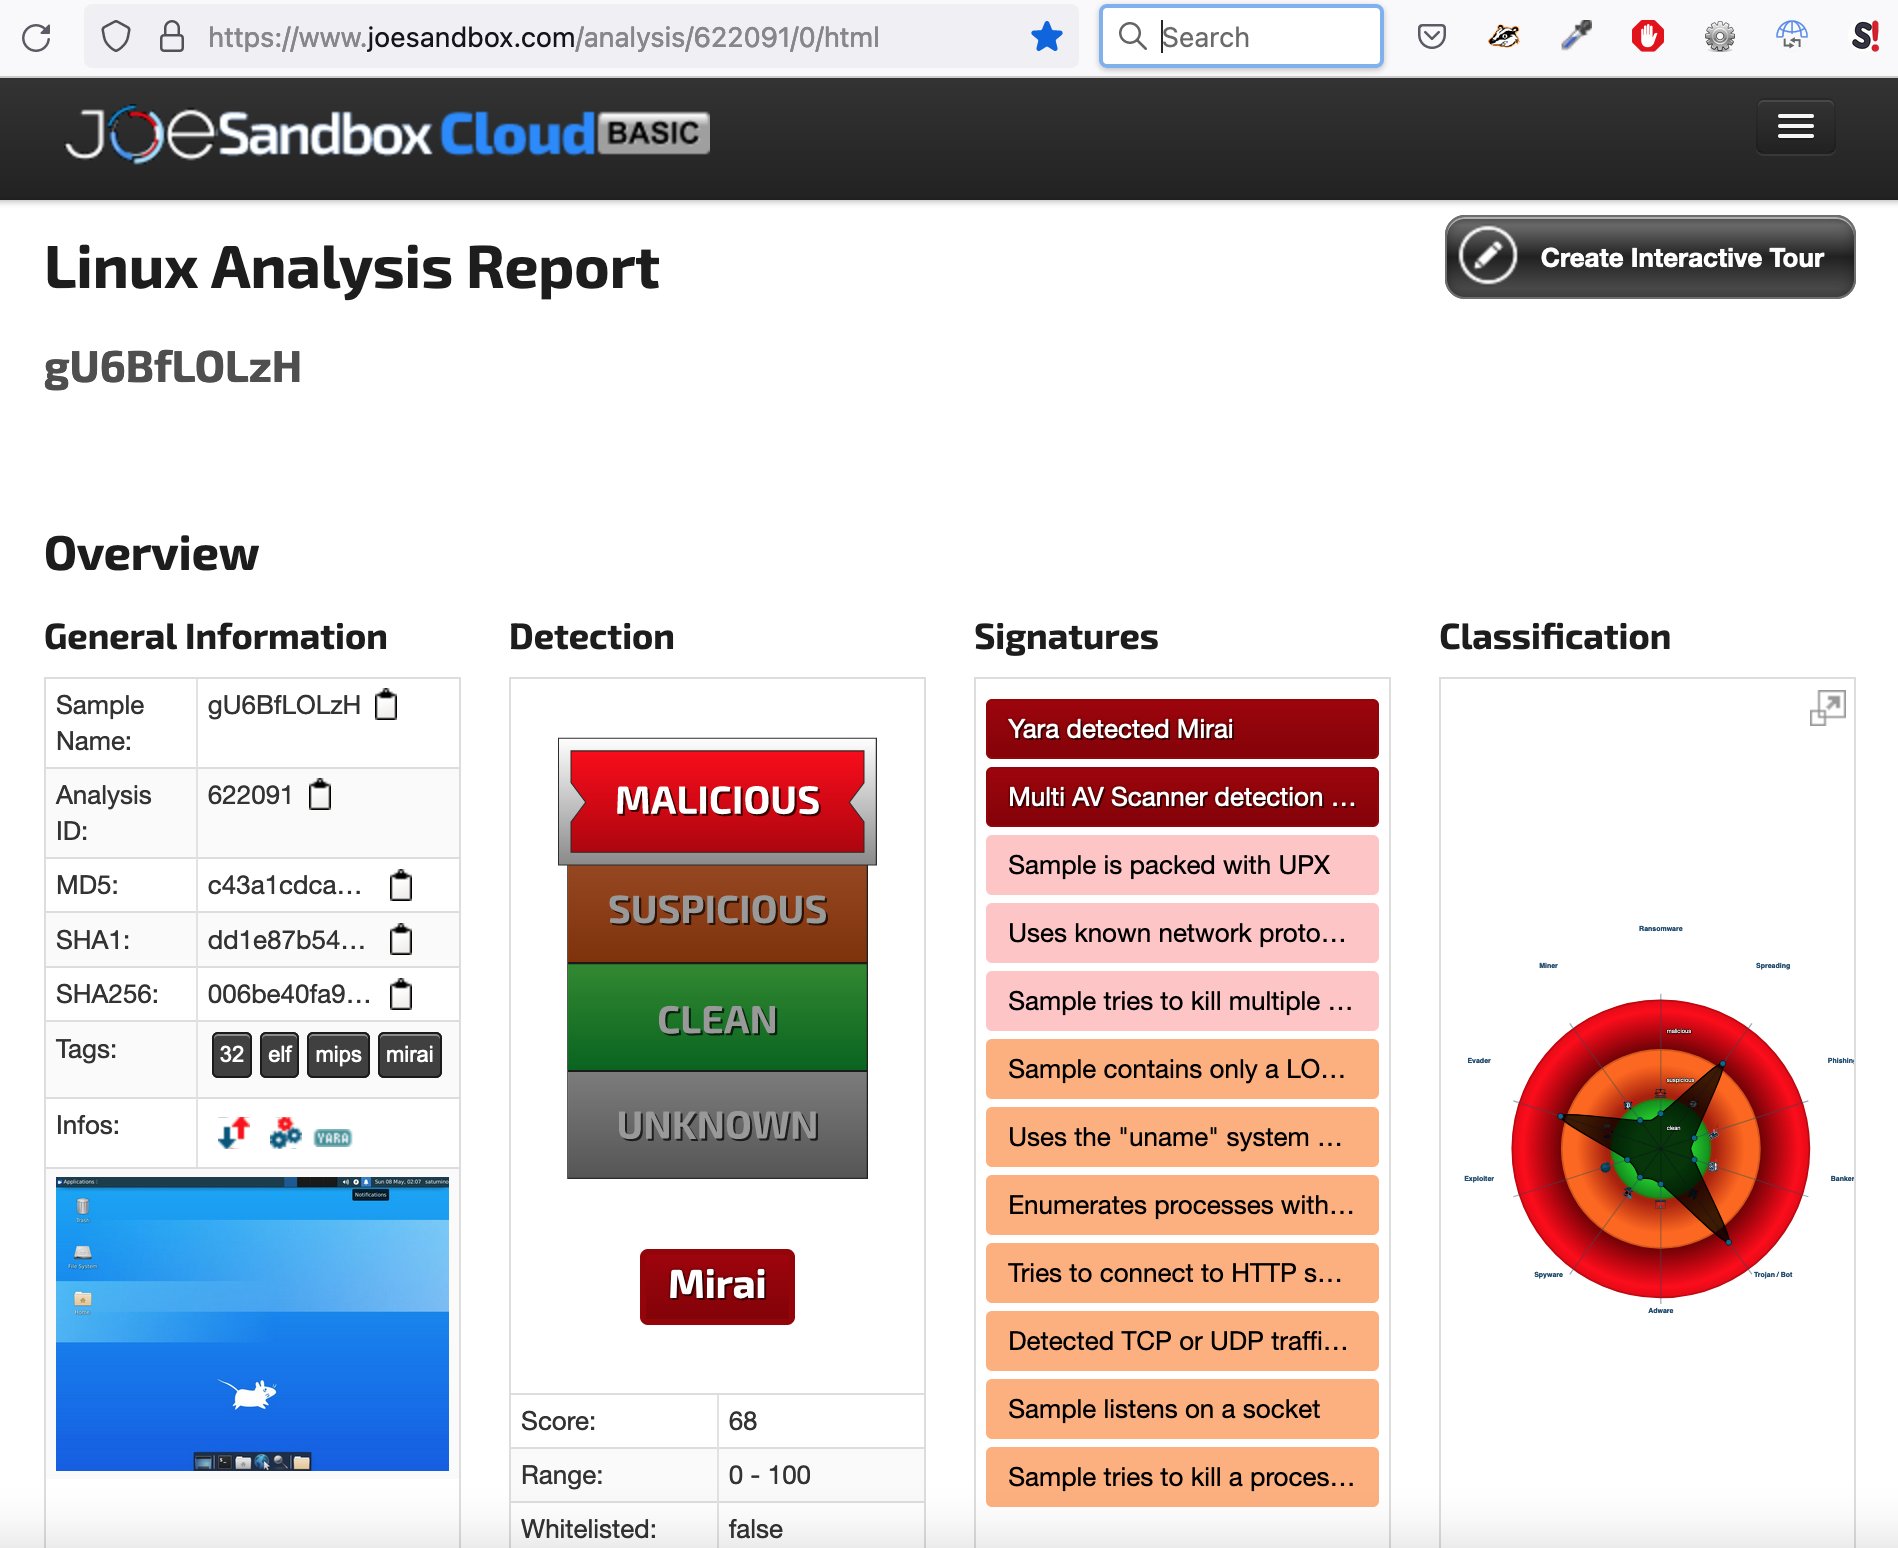Click the MALICIOUS detection level
1898x1548 pixels.
(717, 801)
